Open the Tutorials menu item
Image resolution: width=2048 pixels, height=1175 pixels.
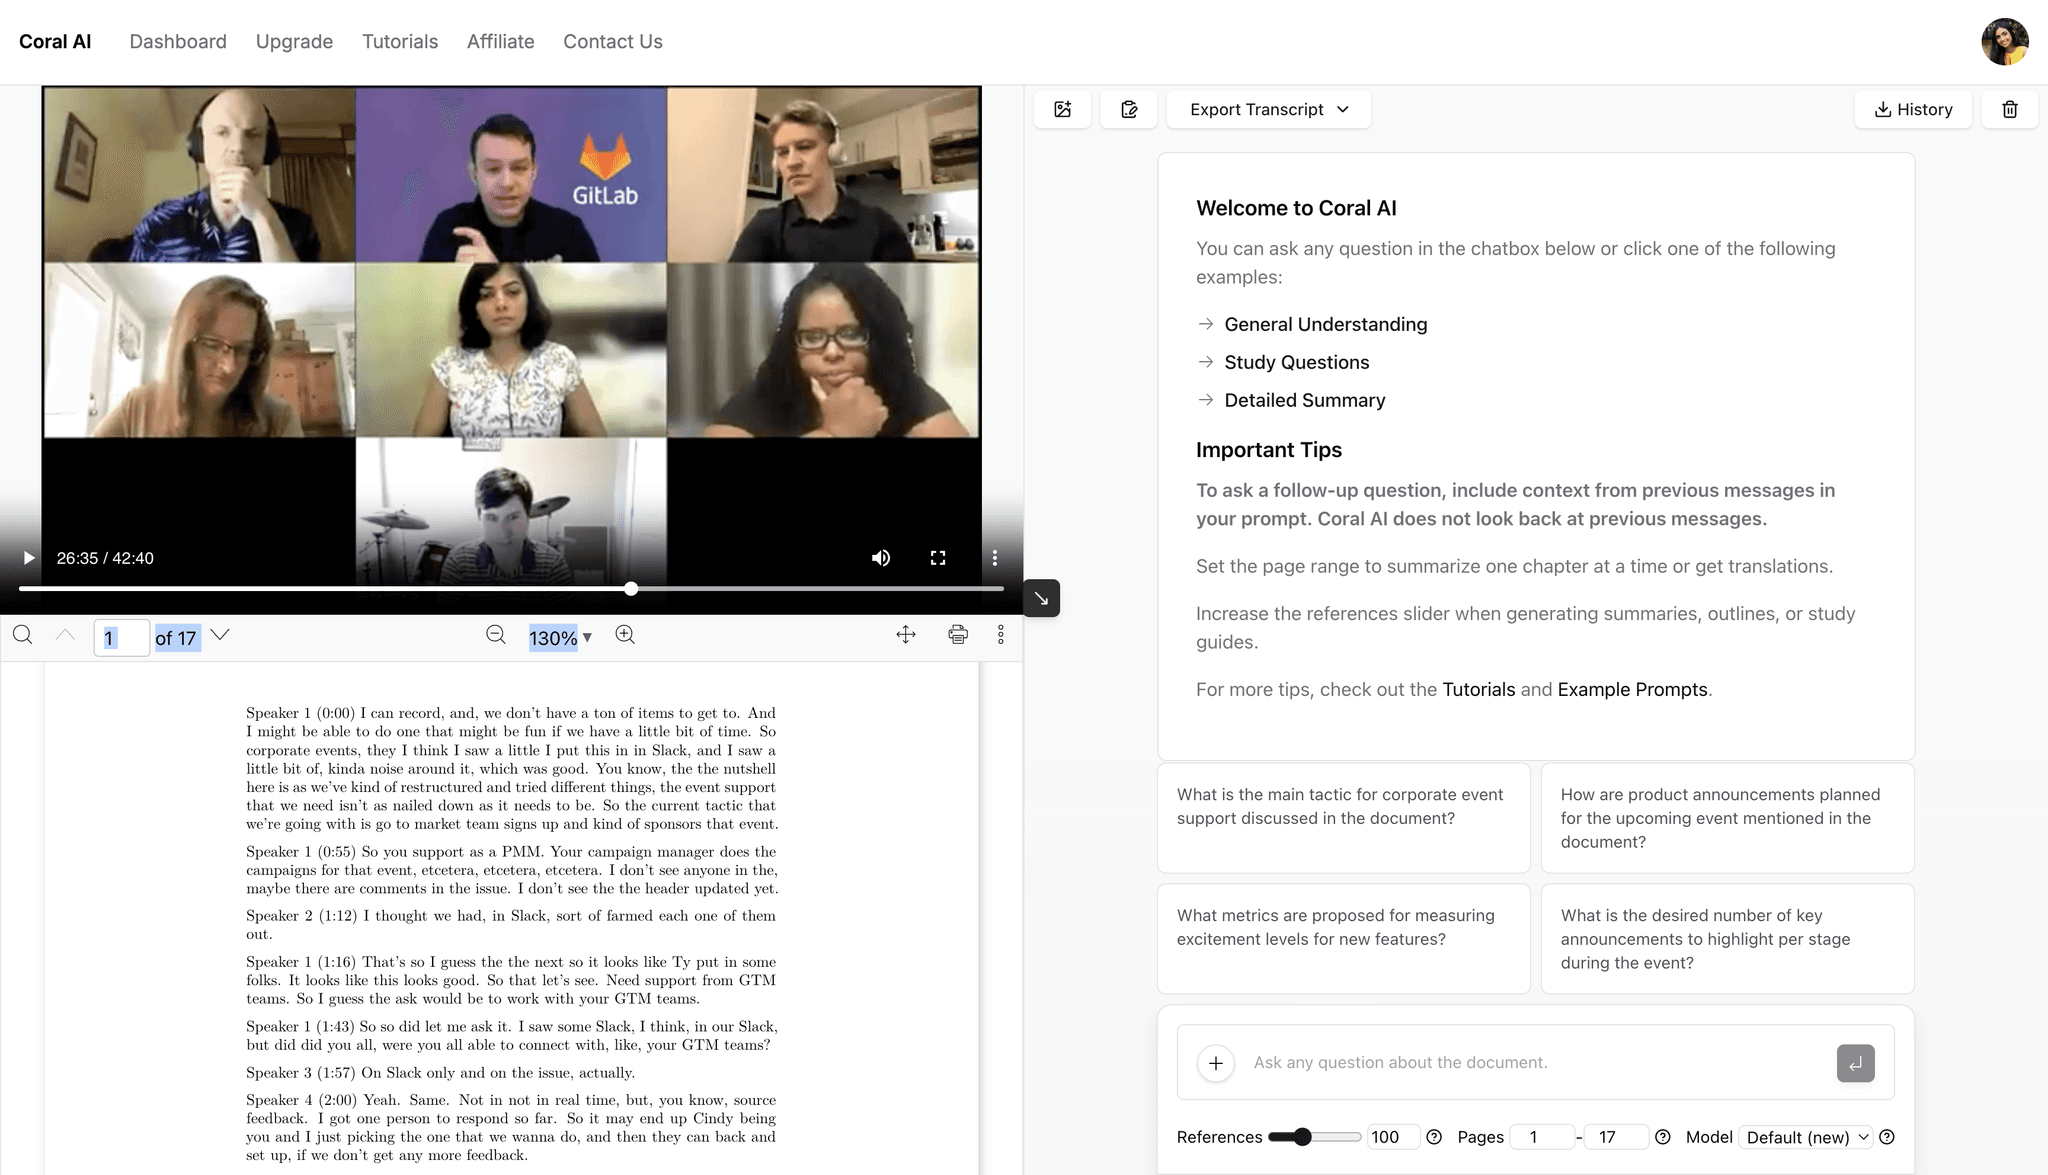(x=399, y=41)
